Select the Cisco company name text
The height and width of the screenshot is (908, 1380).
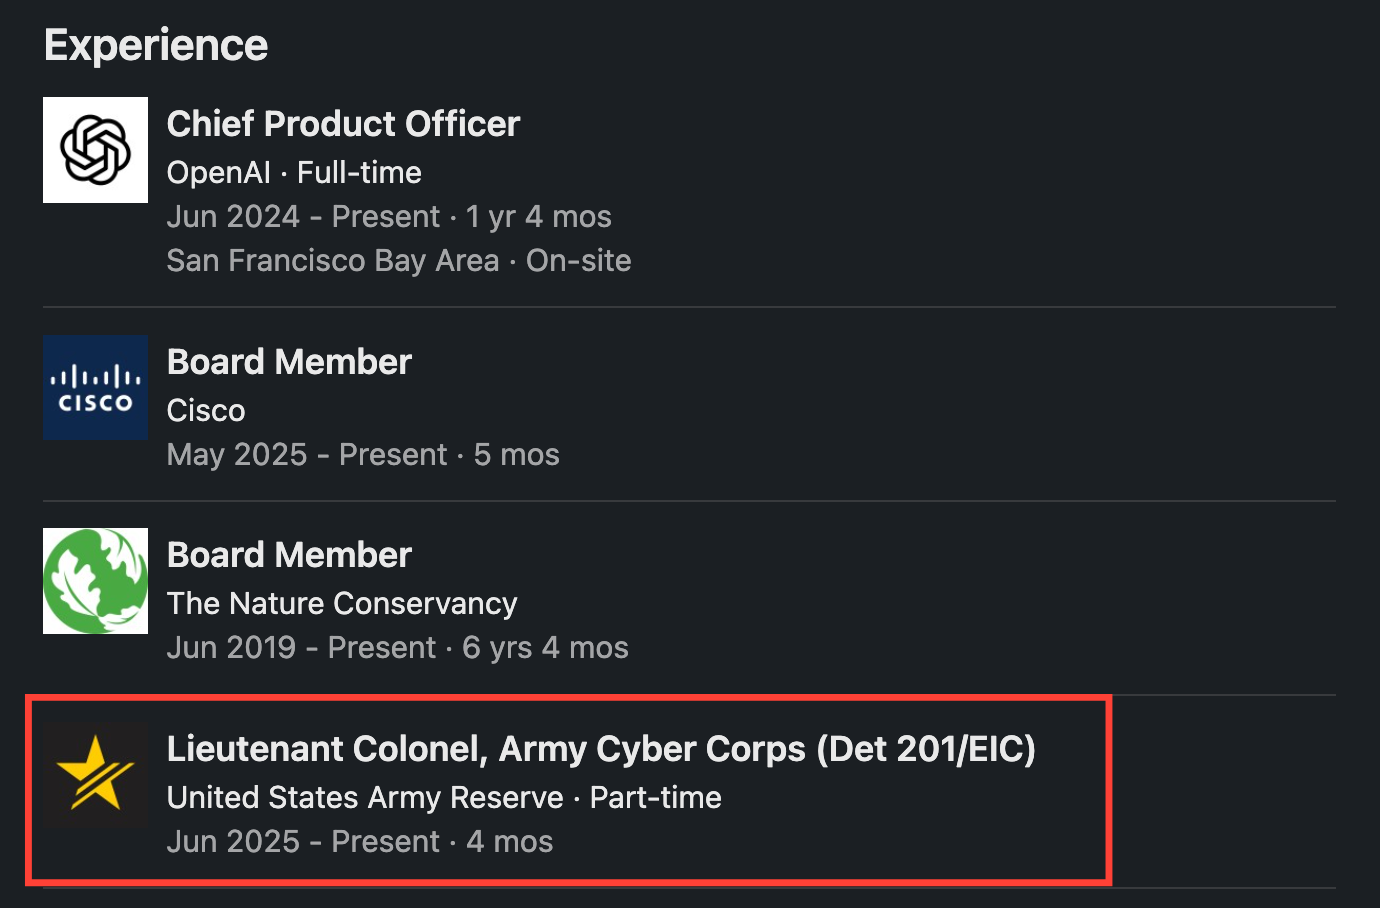tap(206, 411)
